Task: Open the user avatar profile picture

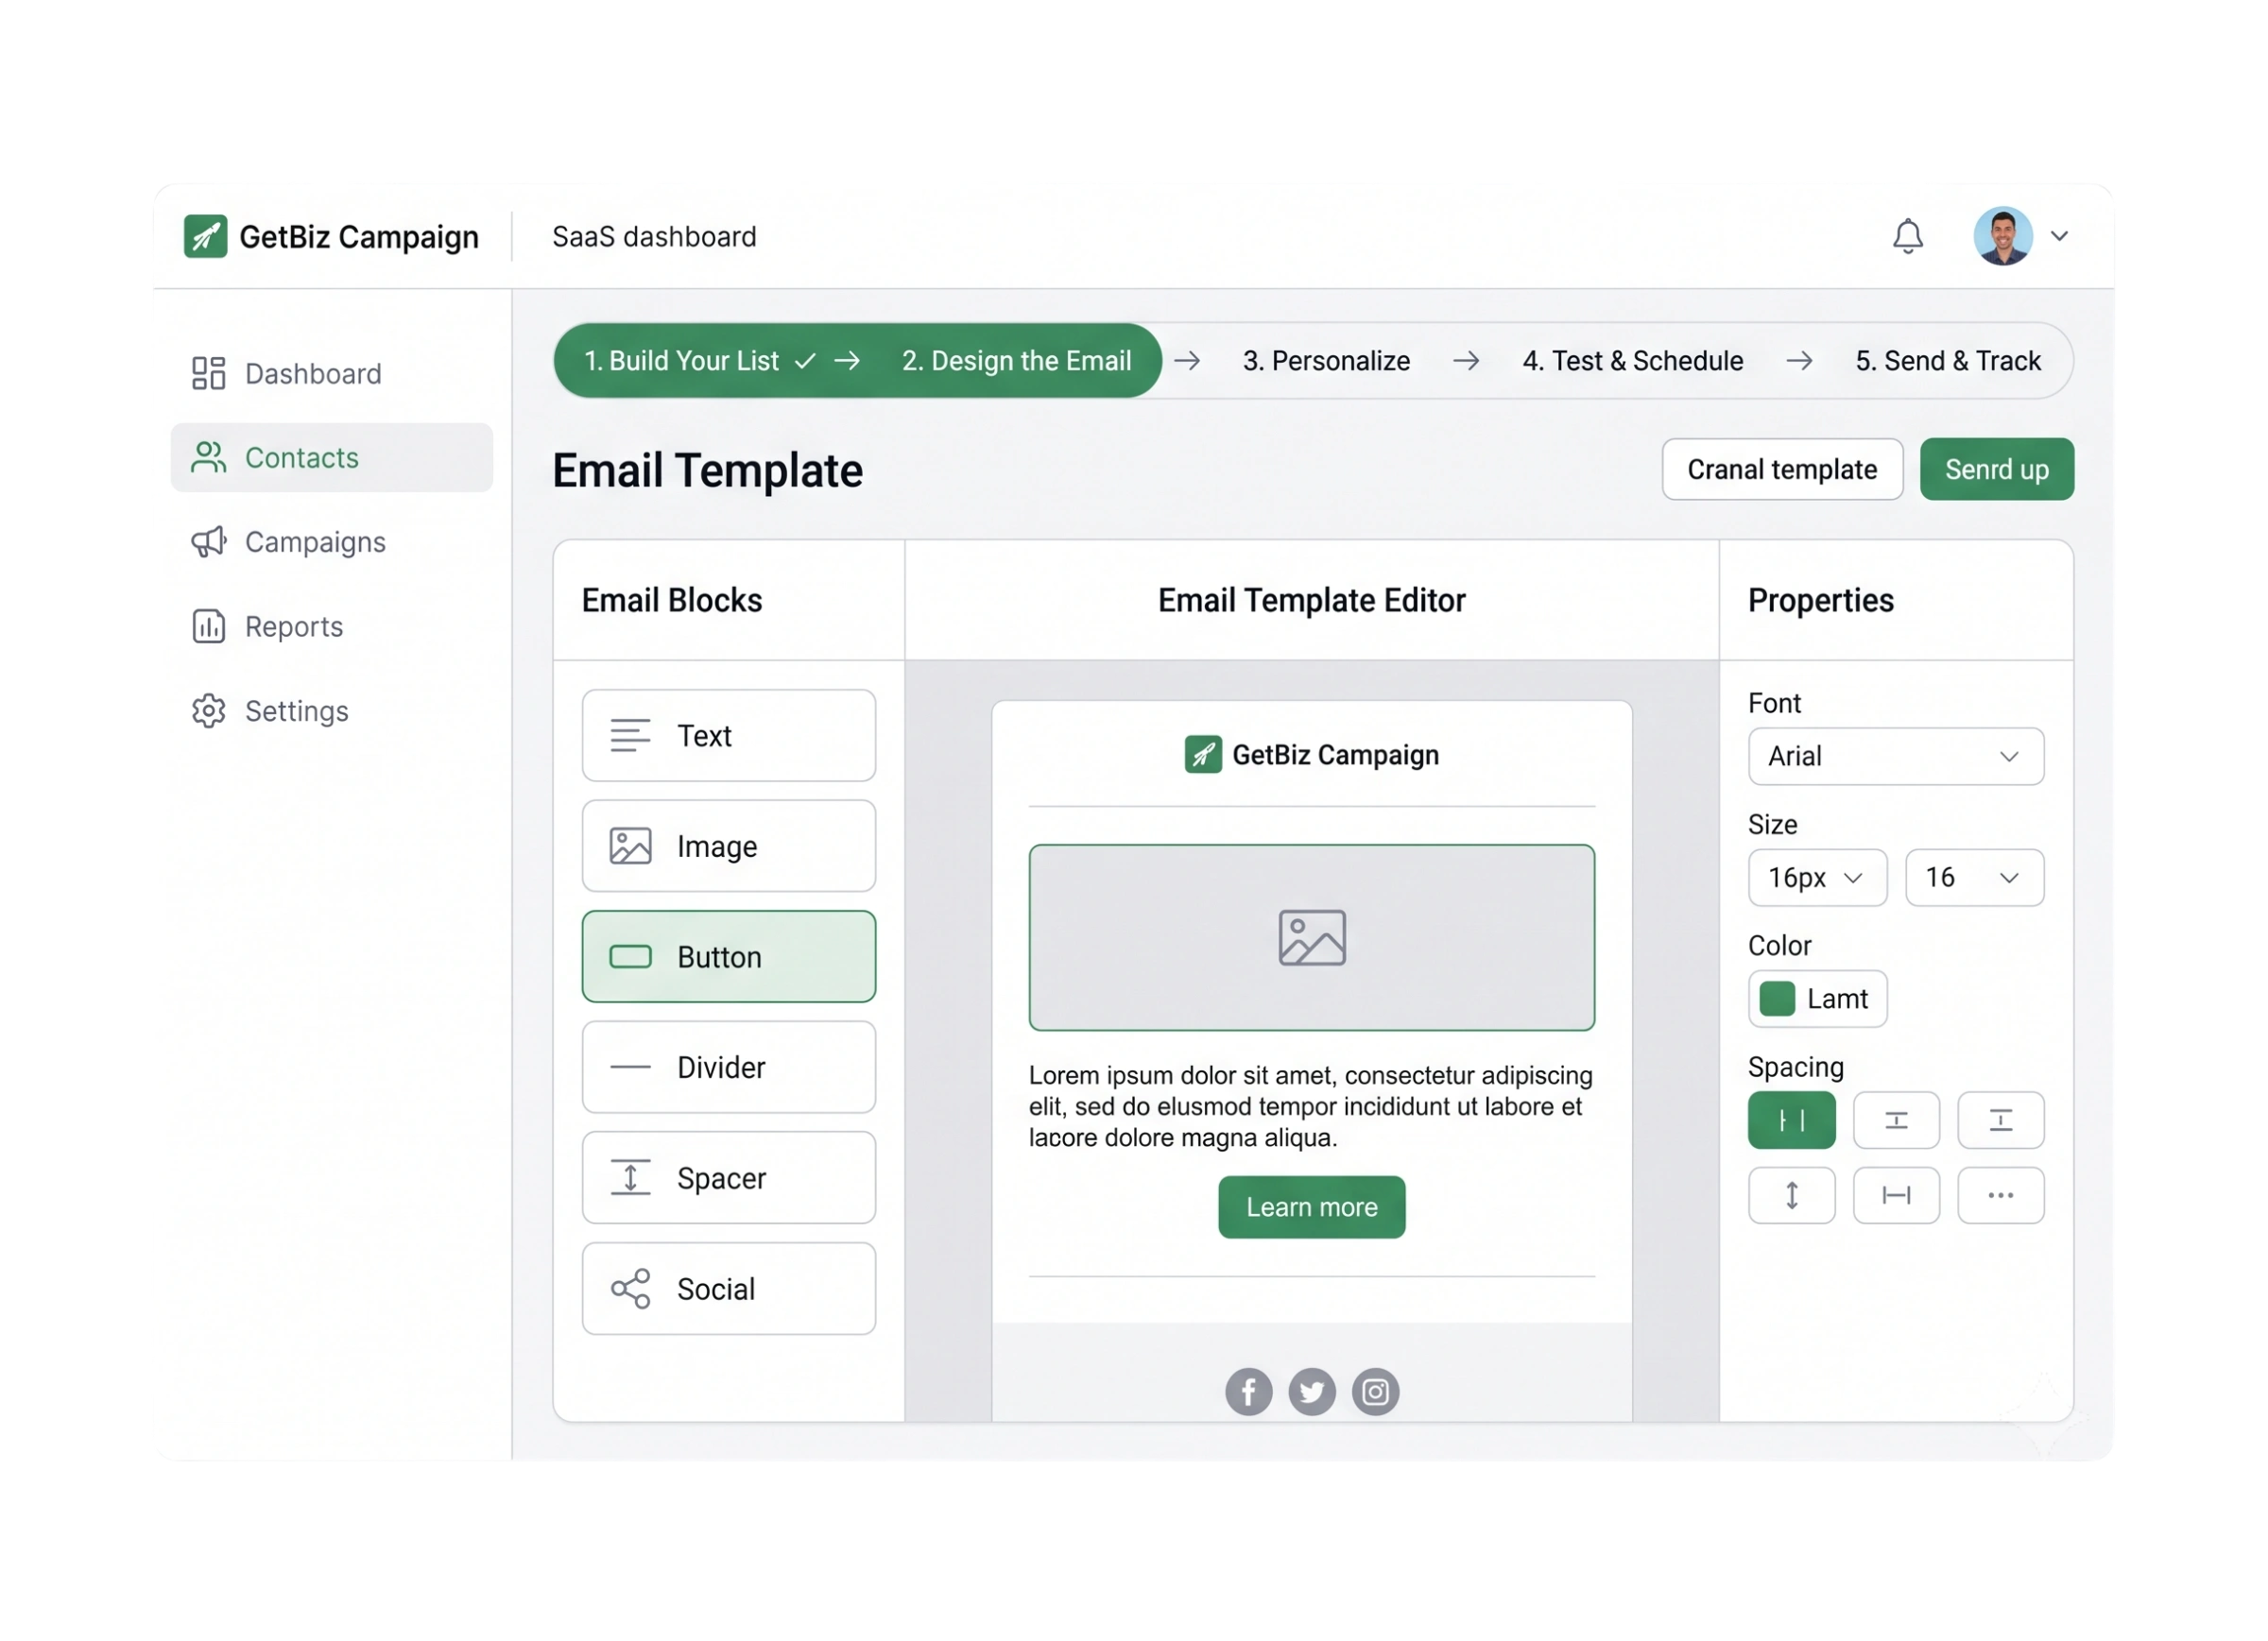Action: 2002,236
